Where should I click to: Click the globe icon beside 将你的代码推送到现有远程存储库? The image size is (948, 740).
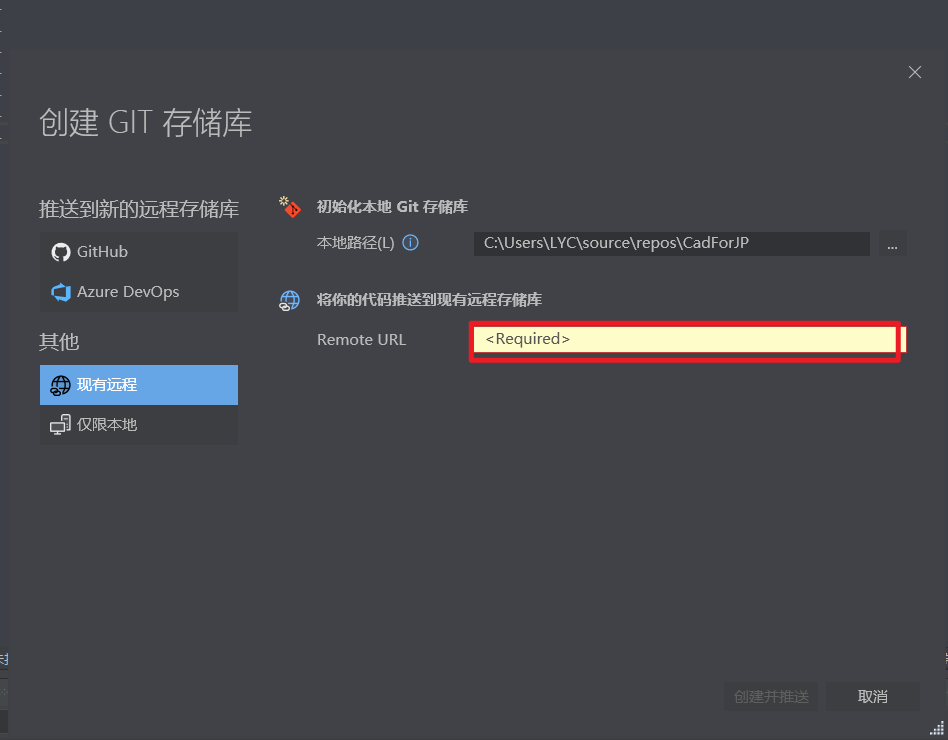point(289,300)
